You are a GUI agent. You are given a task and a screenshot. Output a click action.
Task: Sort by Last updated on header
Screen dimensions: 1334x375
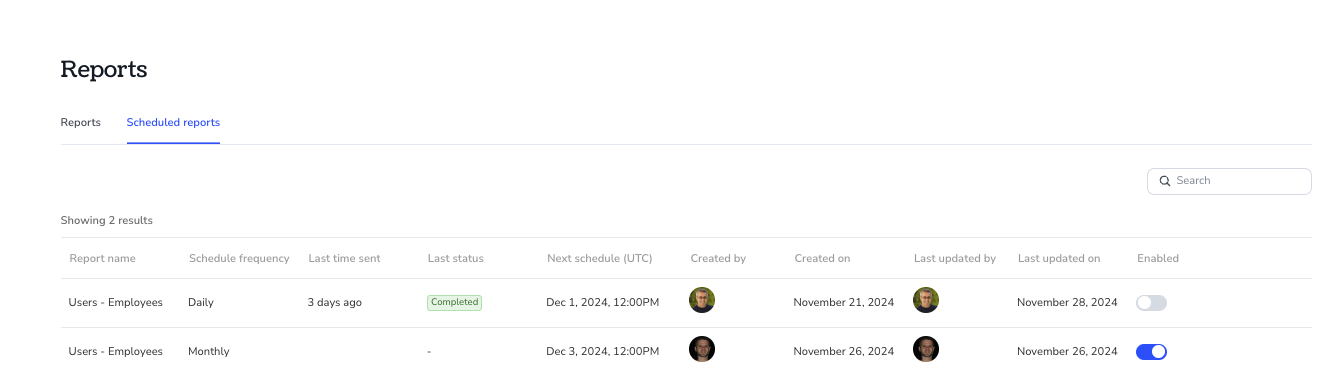[x=1059, y=258]
